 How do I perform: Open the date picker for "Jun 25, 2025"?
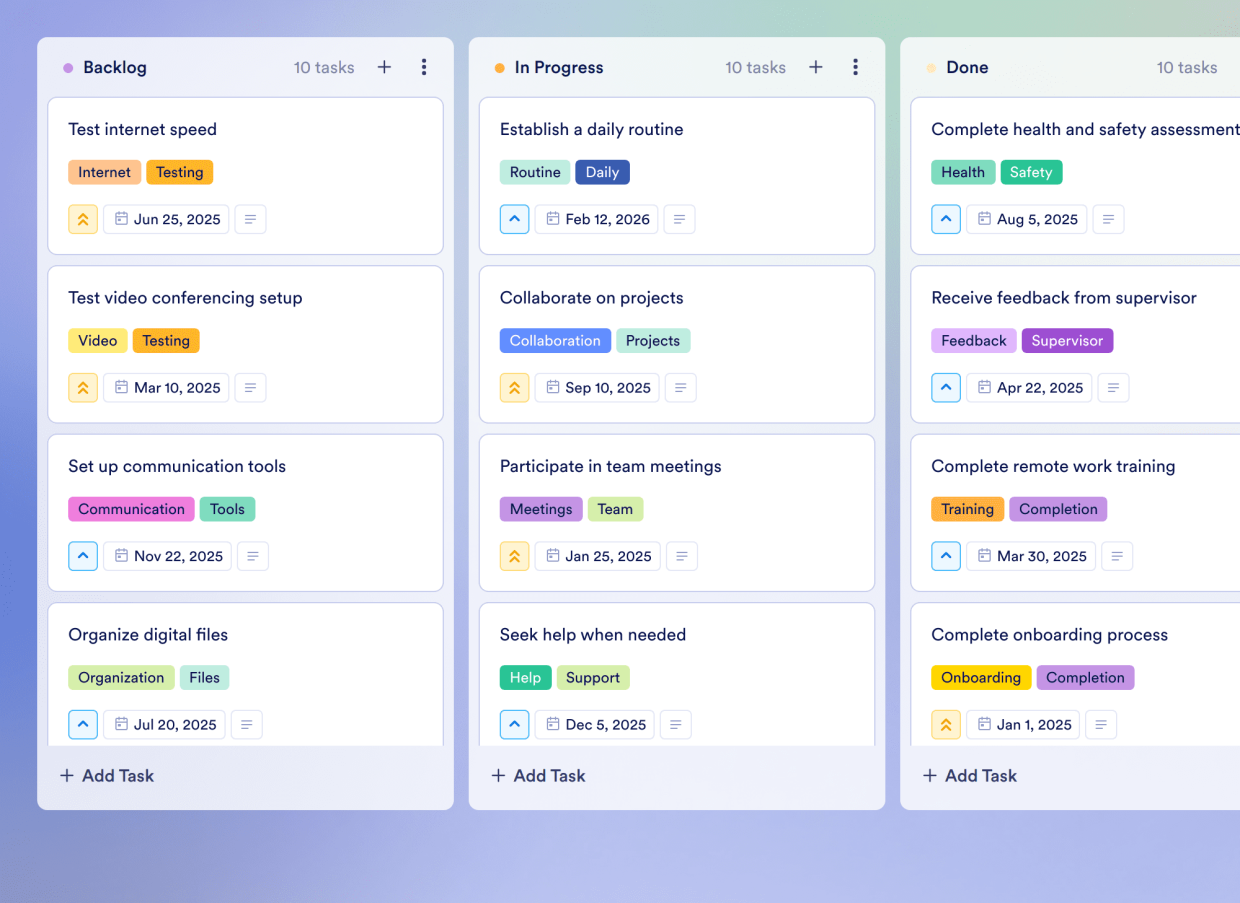tap(166, 219)
